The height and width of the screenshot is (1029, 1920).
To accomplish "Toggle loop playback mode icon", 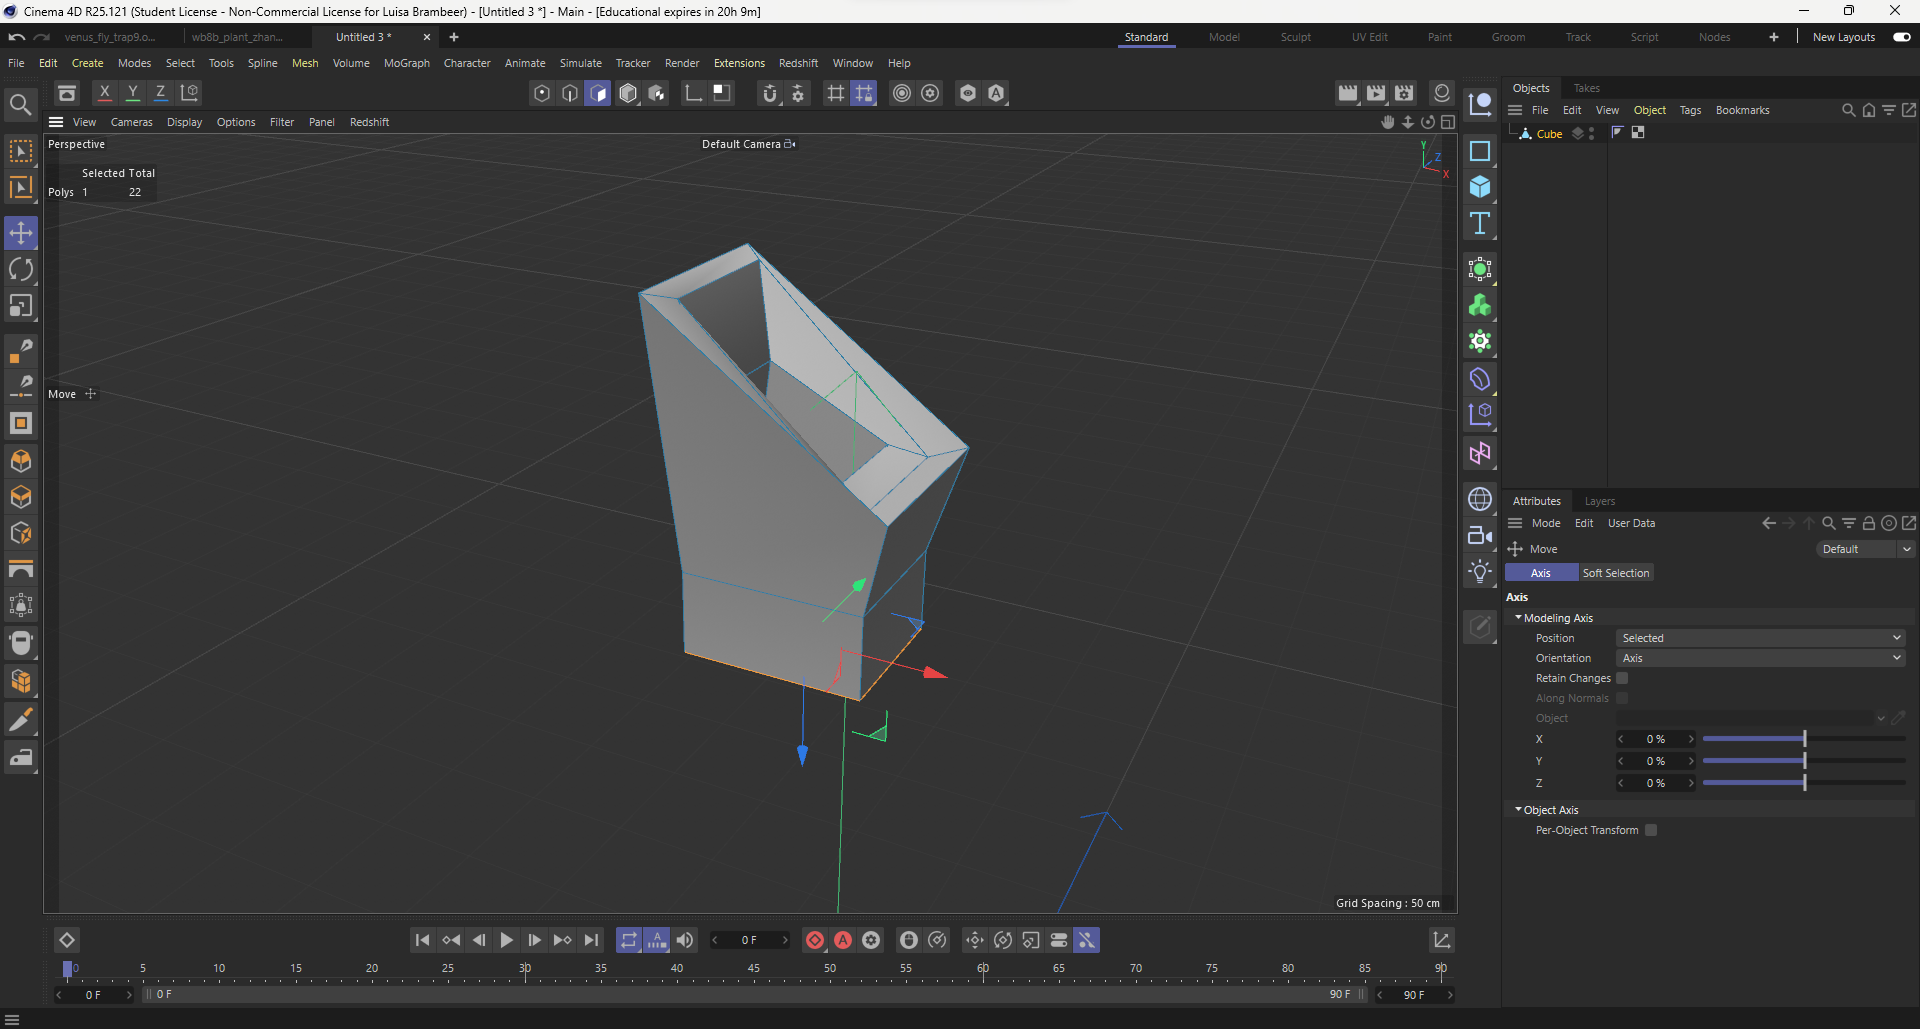I will 629,940.
